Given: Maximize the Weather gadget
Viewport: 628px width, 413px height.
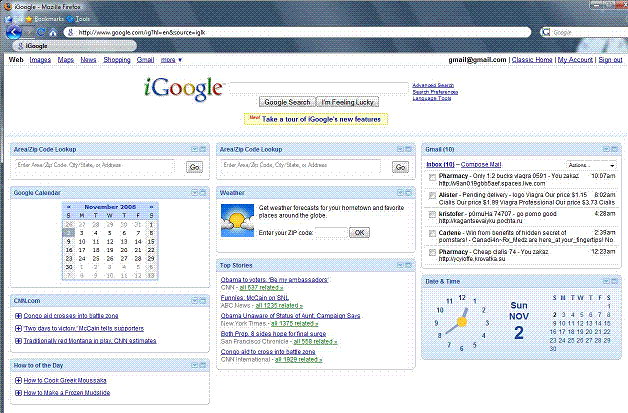Looking at the screenshot, I should (x=409, y=193).
